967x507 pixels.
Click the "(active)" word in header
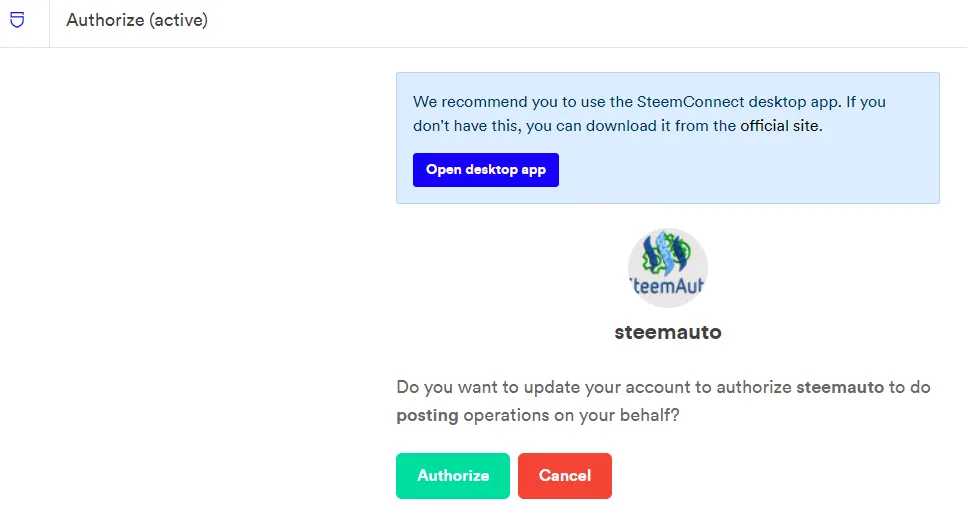click(x=178, y=20)
